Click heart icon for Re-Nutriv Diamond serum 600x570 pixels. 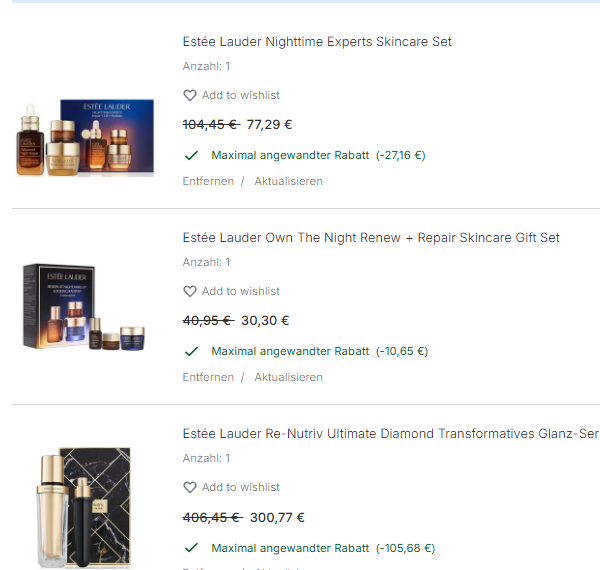190,487
